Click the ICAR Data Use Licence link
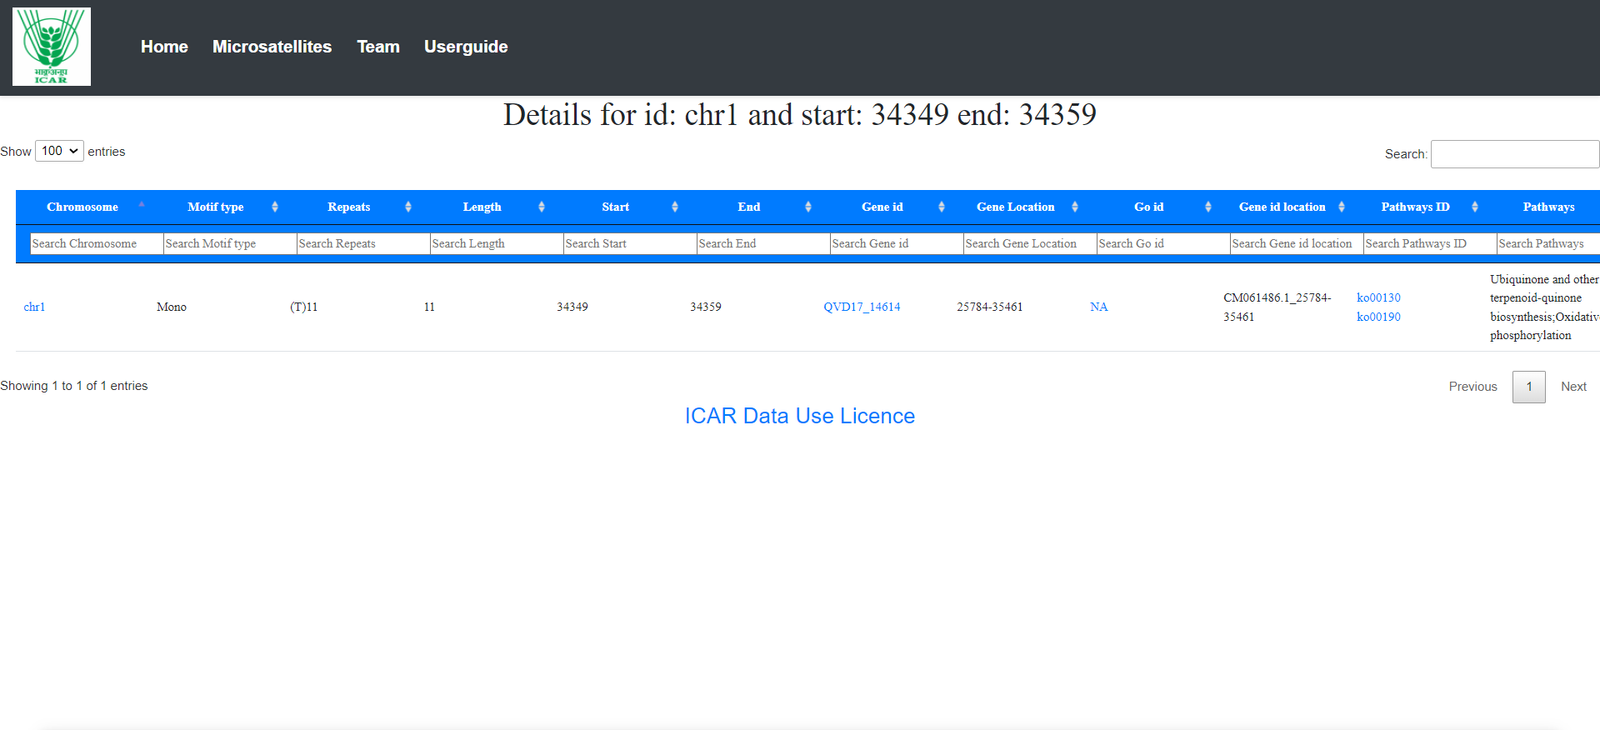 coord(799,416)
